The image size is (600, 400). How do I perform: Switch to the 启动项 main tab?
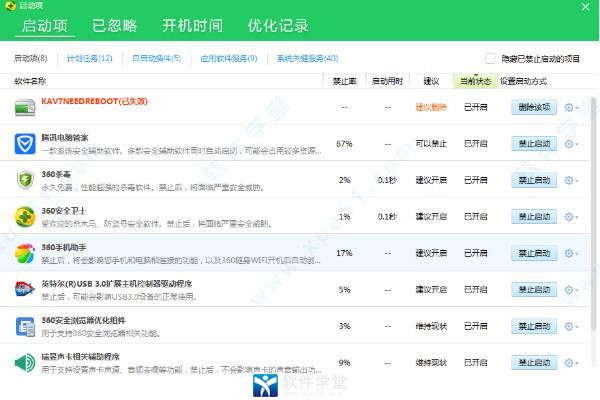(44, 26)
